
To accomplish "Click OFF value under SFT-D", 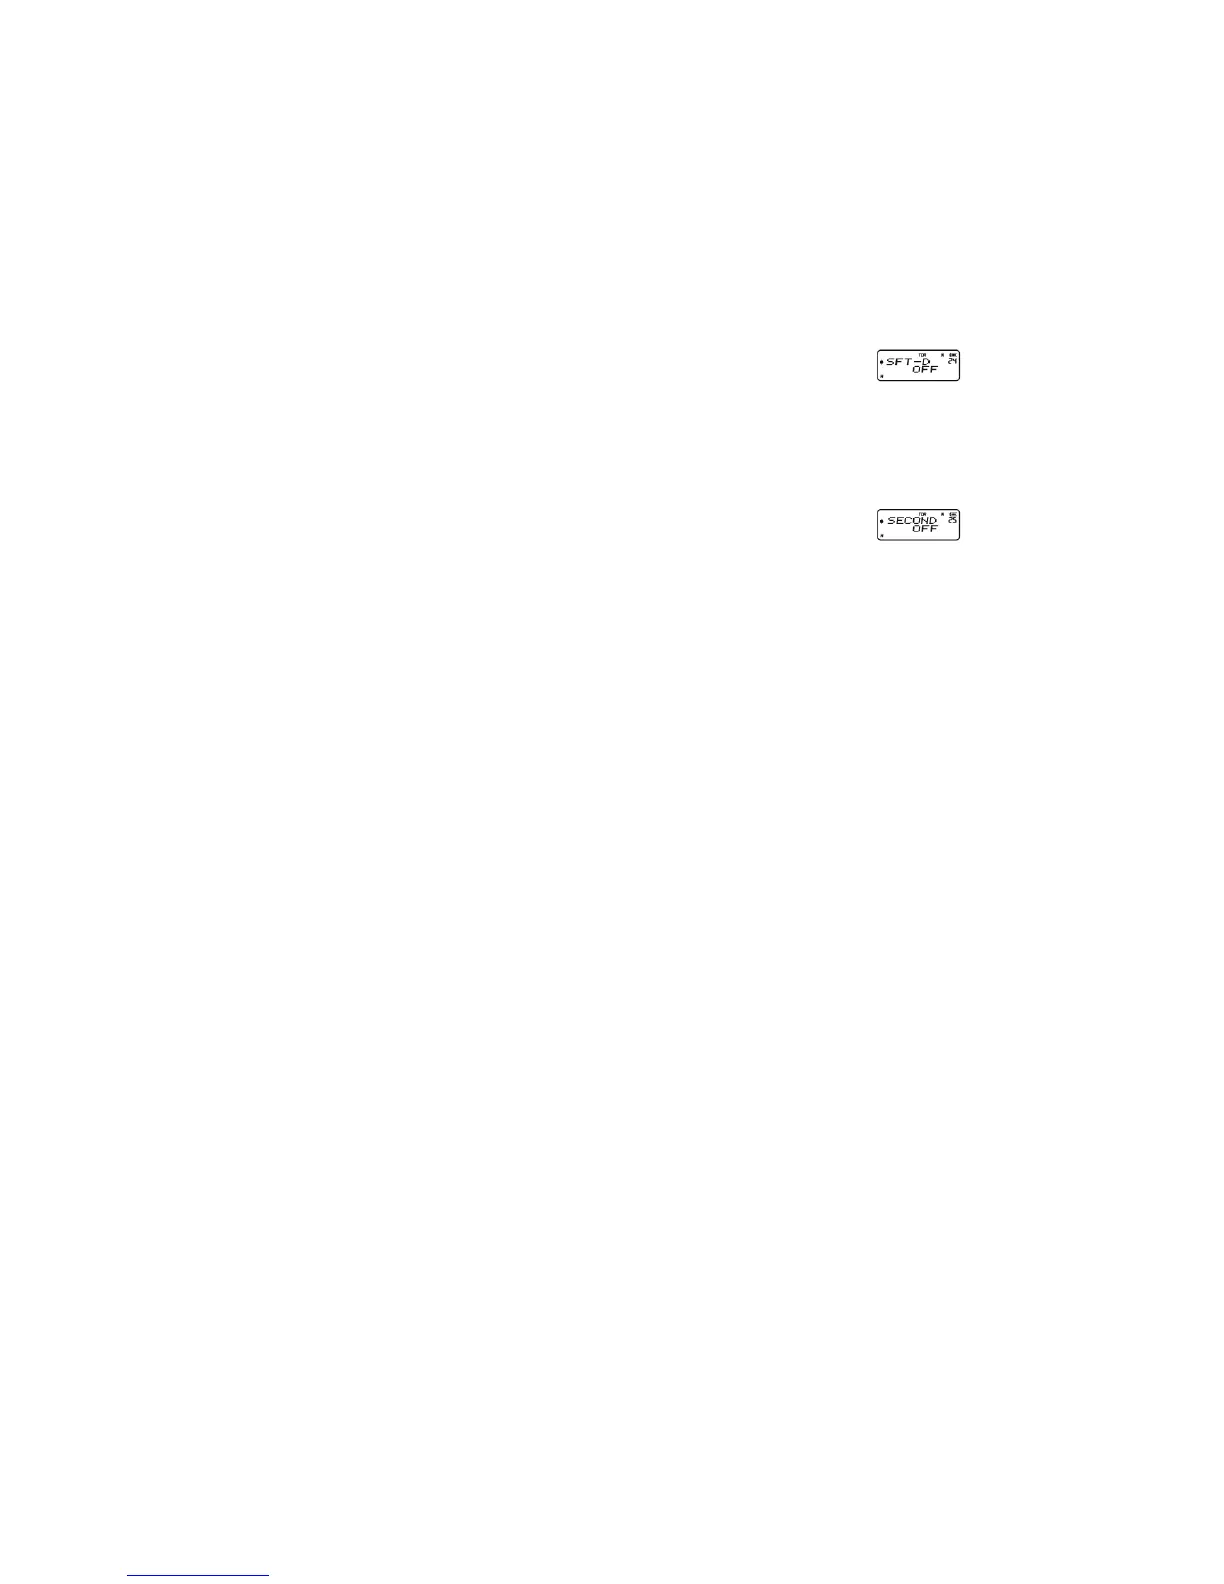I will tap(925, 370).
